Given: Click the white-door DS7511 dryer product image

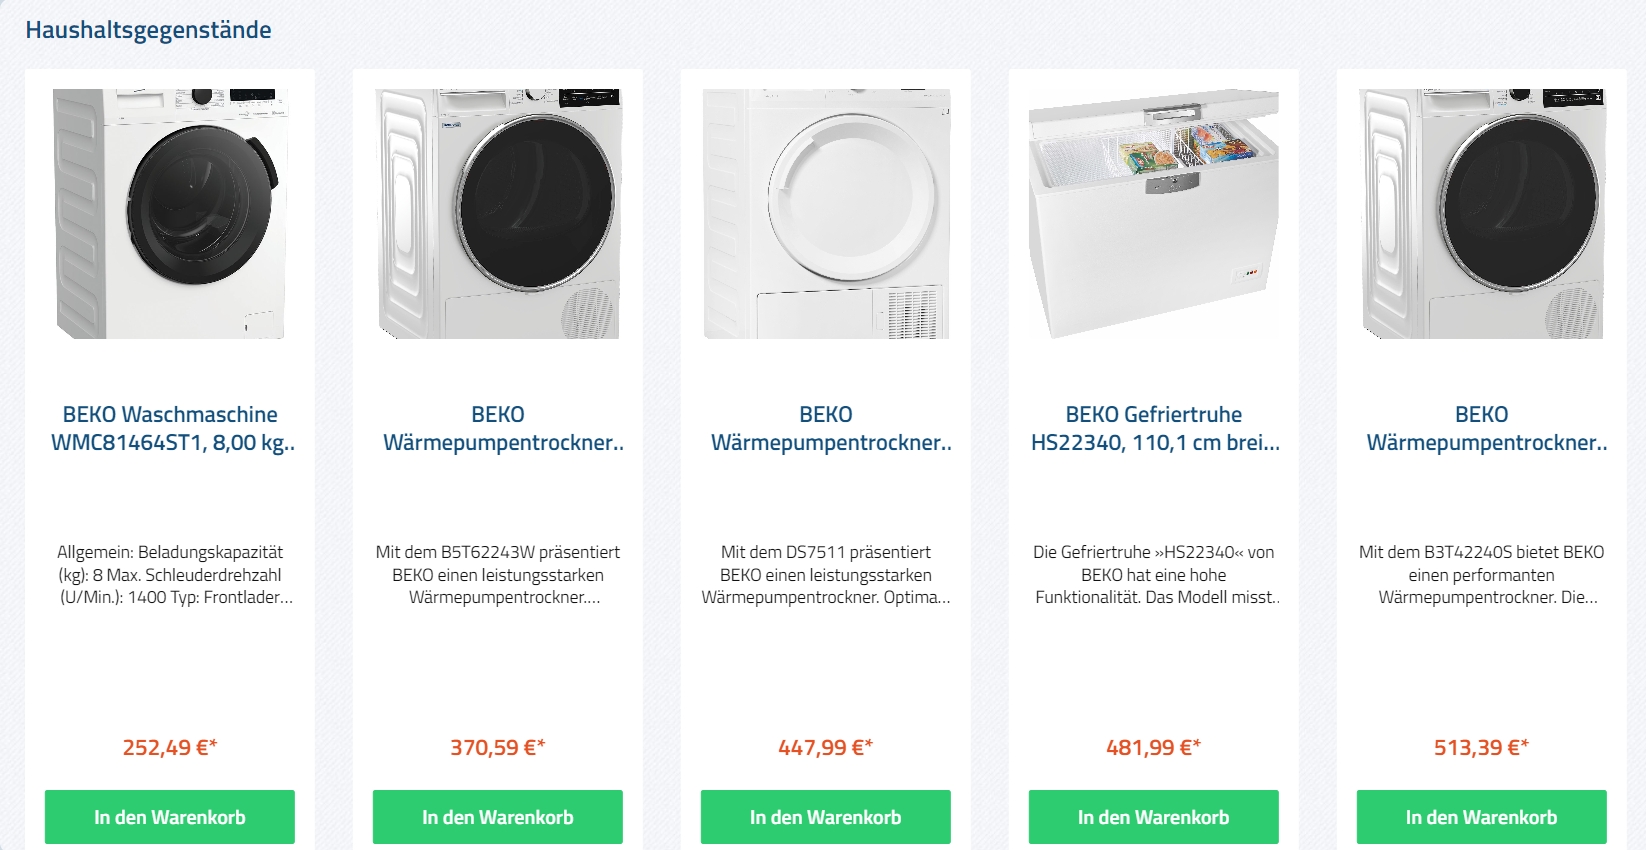Looking at the screenshot, I should click(x=826, y=214).
